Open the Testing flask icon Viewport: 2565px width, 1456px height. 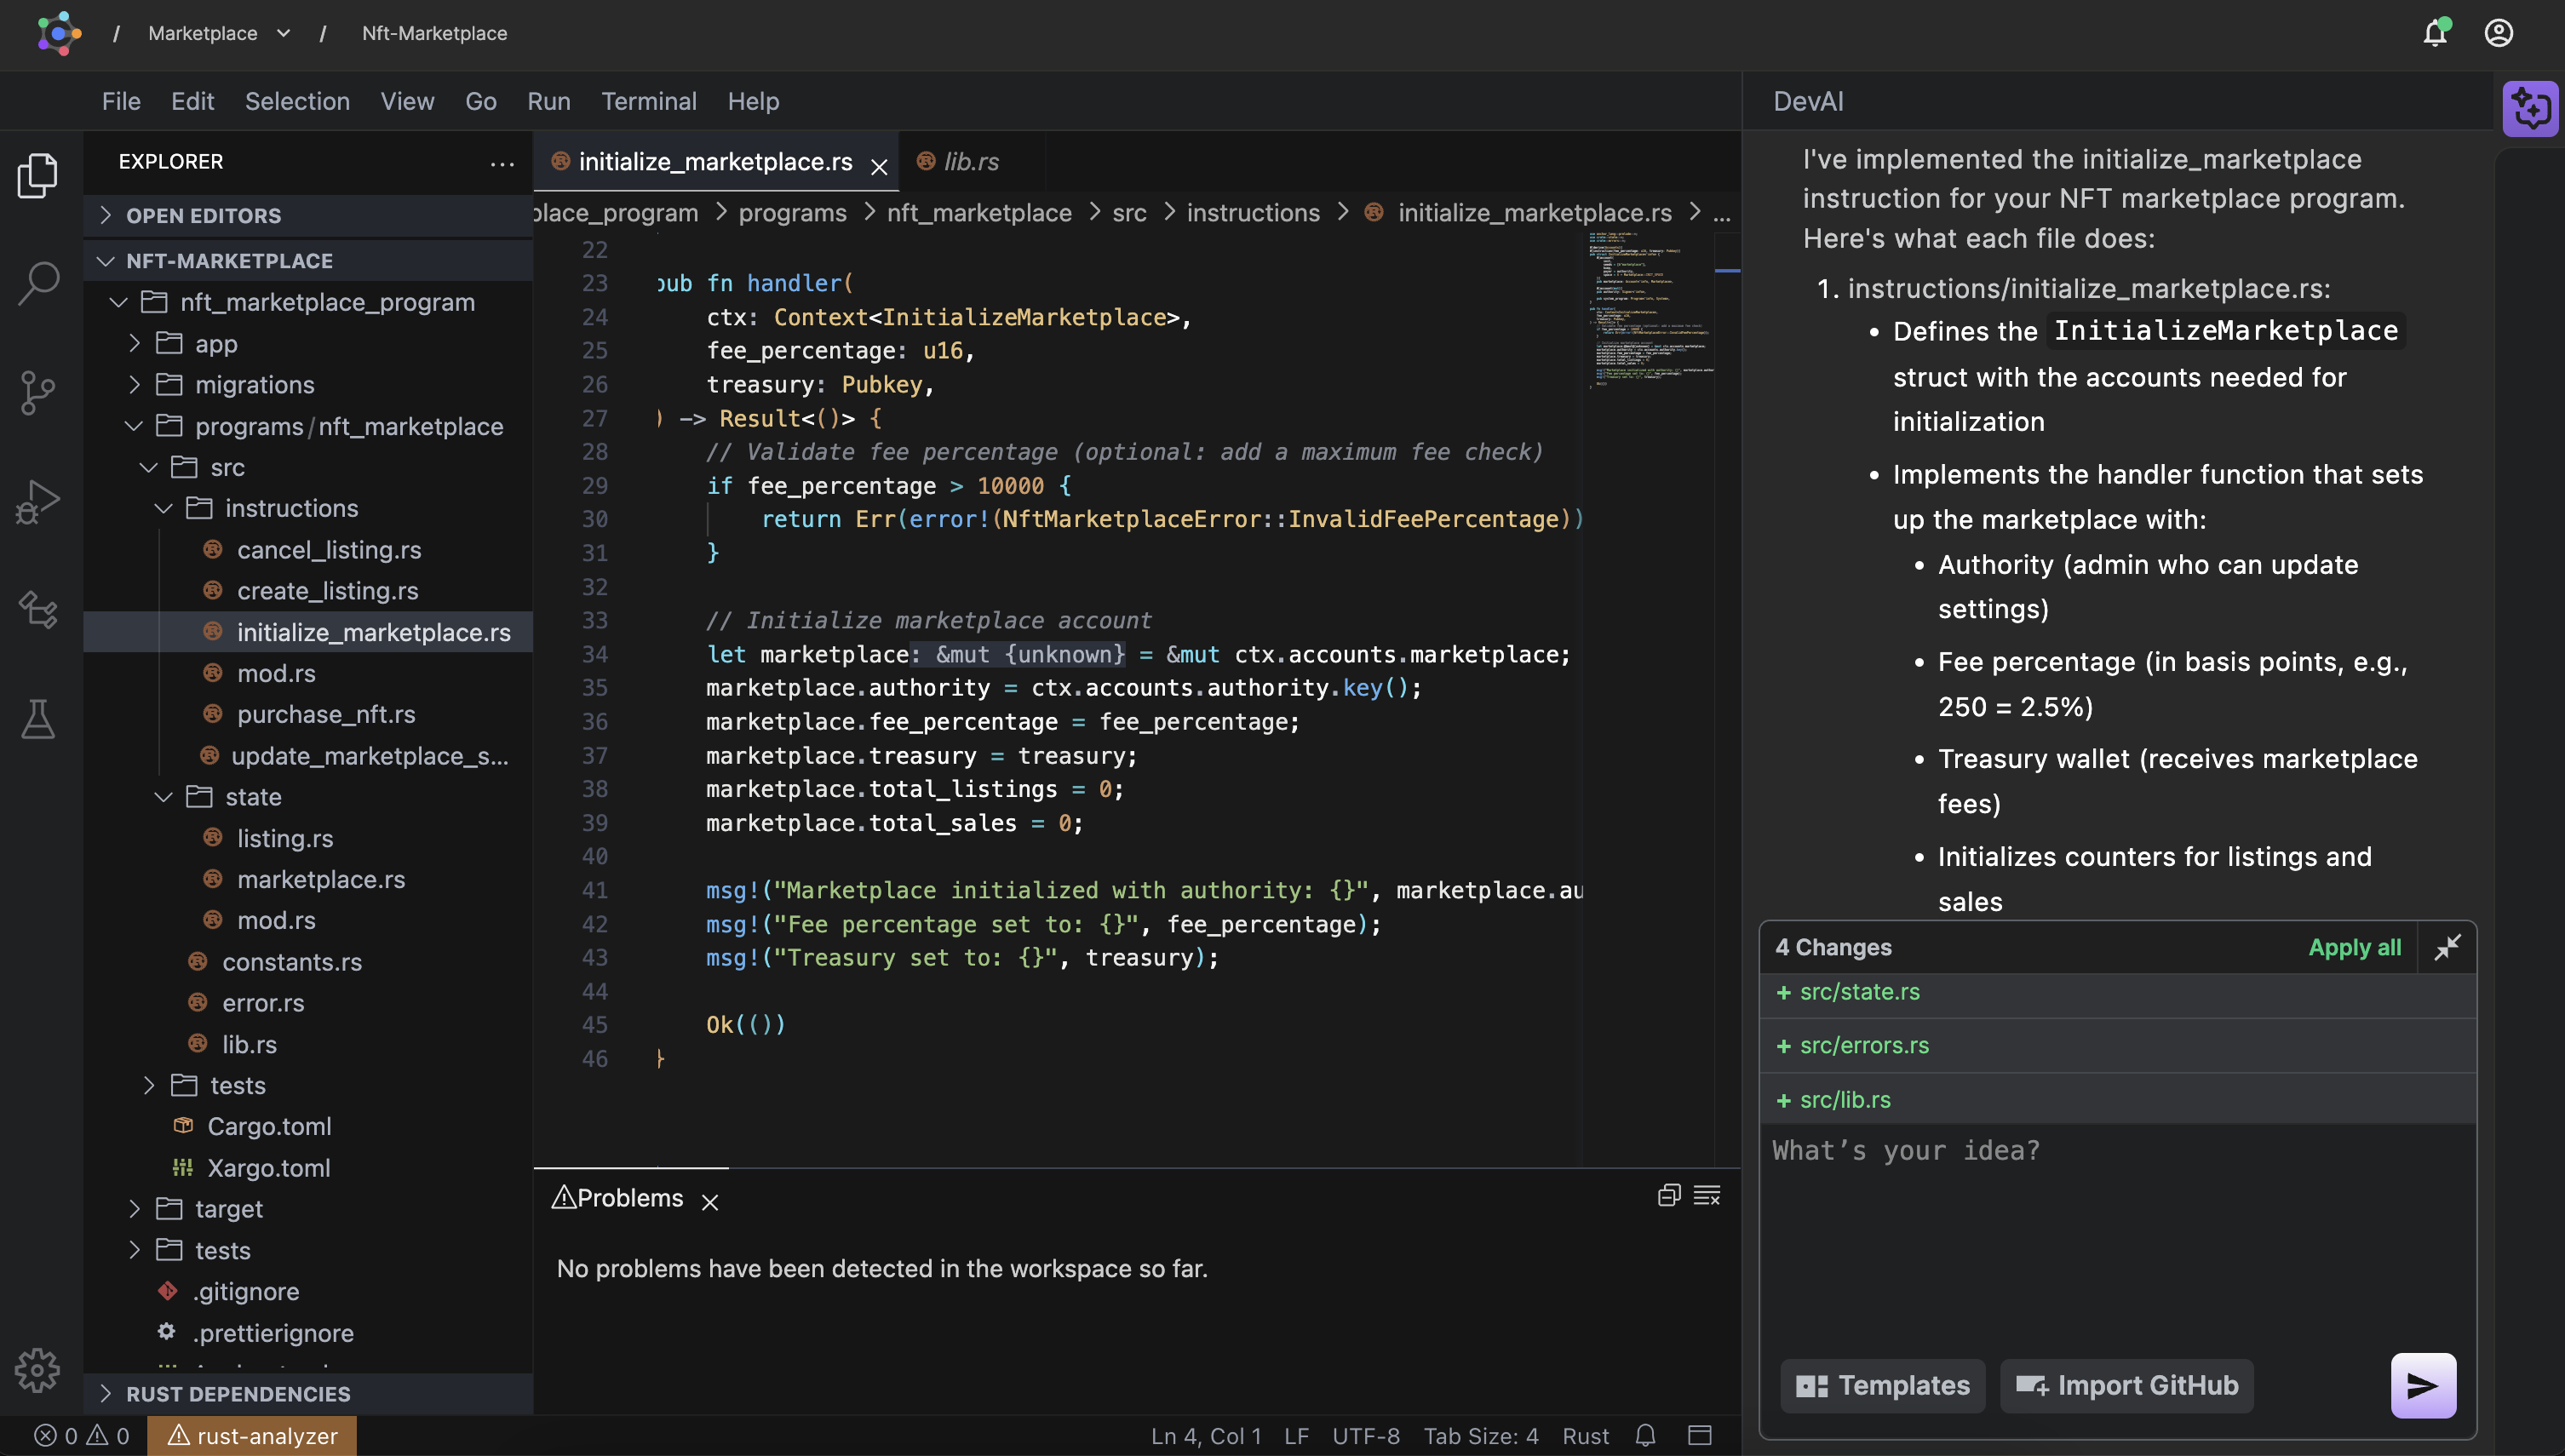coord(38,718)
